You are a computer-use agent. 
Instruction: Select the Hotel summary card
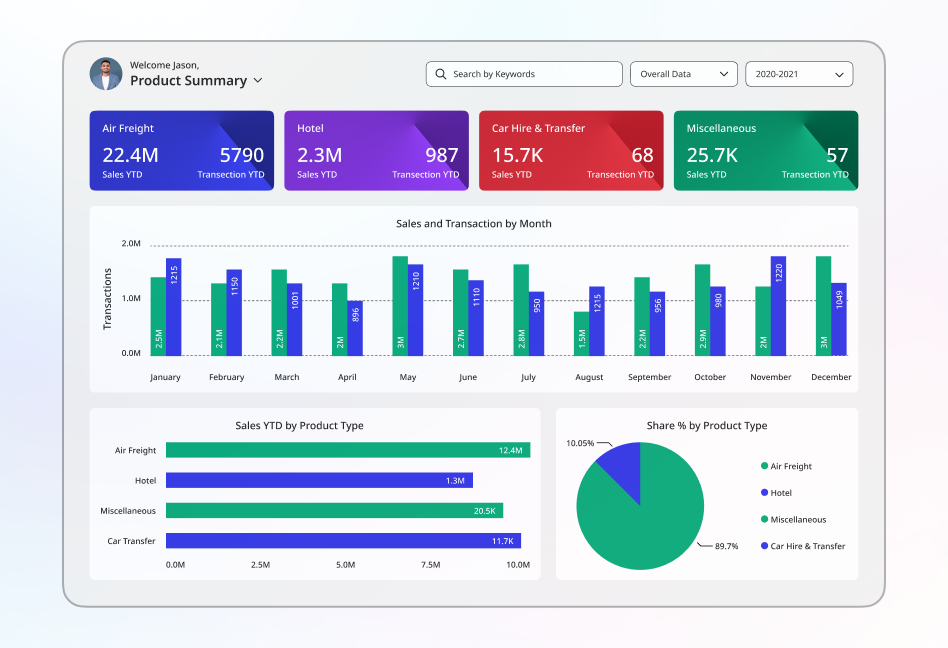click(x=377, y=151)
